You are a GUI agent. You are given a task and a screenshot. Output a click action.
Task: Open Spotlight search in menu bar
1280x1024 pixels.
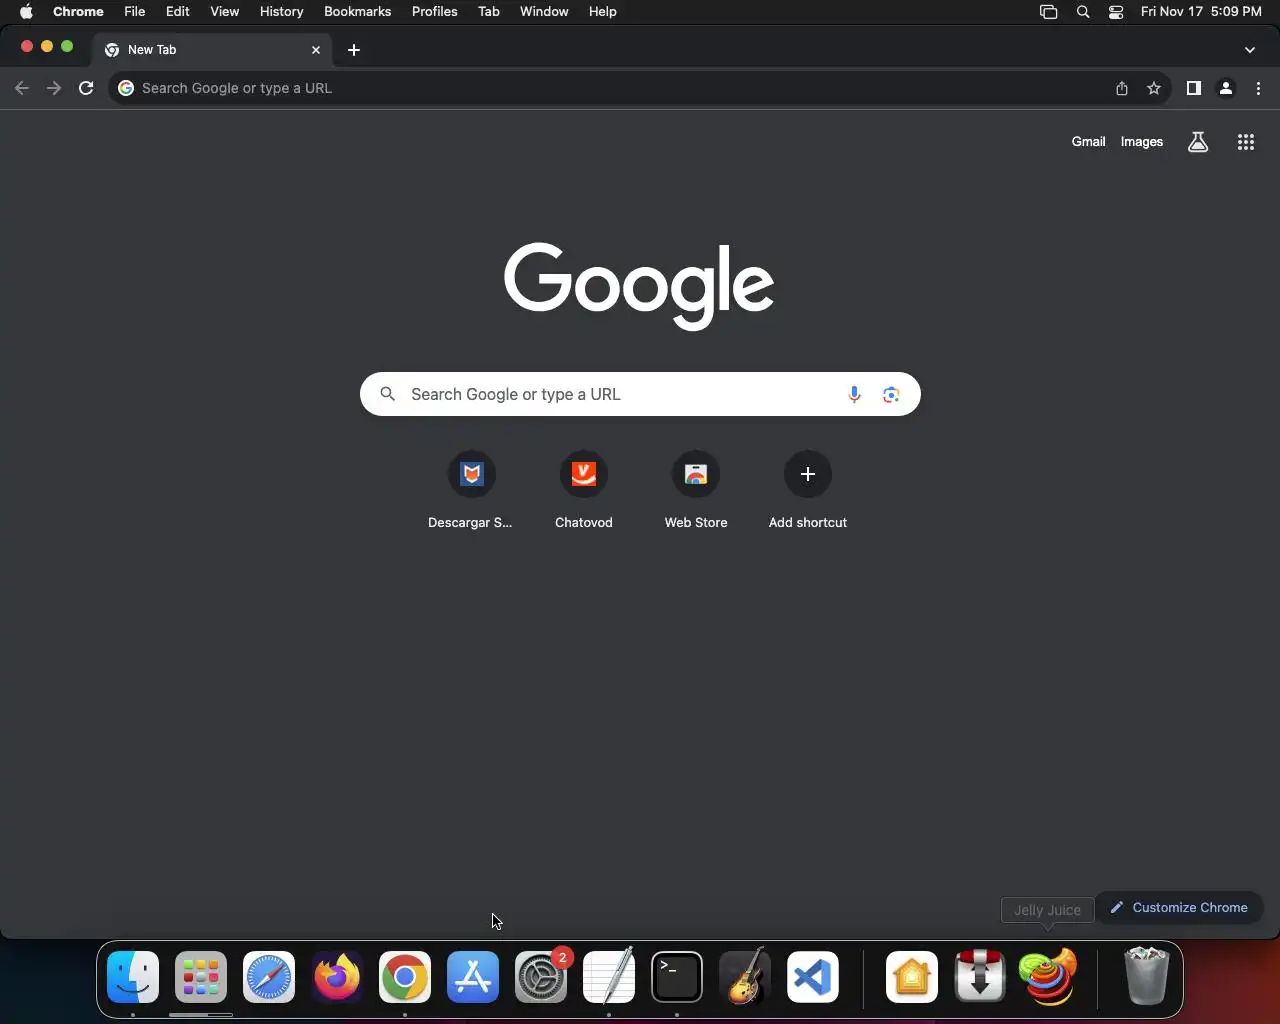tap(1083, 12)
